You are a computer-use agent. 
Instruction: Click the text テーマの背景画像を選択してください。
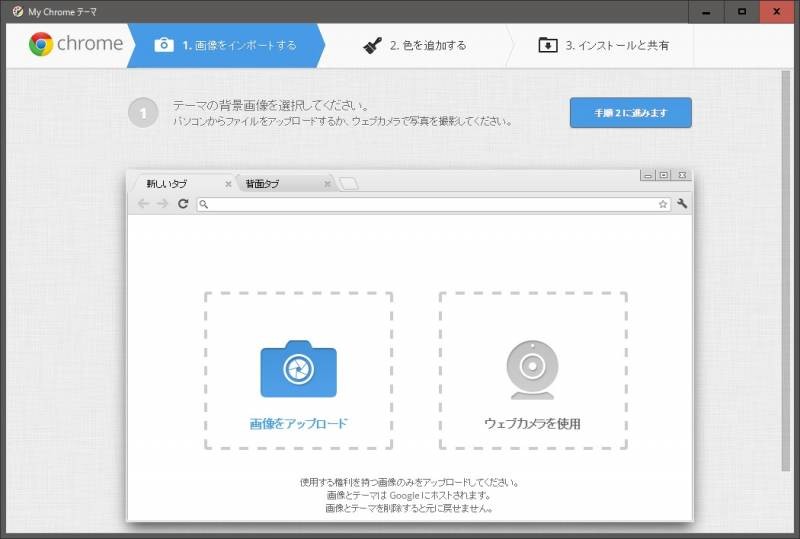(x=271, y=105)
